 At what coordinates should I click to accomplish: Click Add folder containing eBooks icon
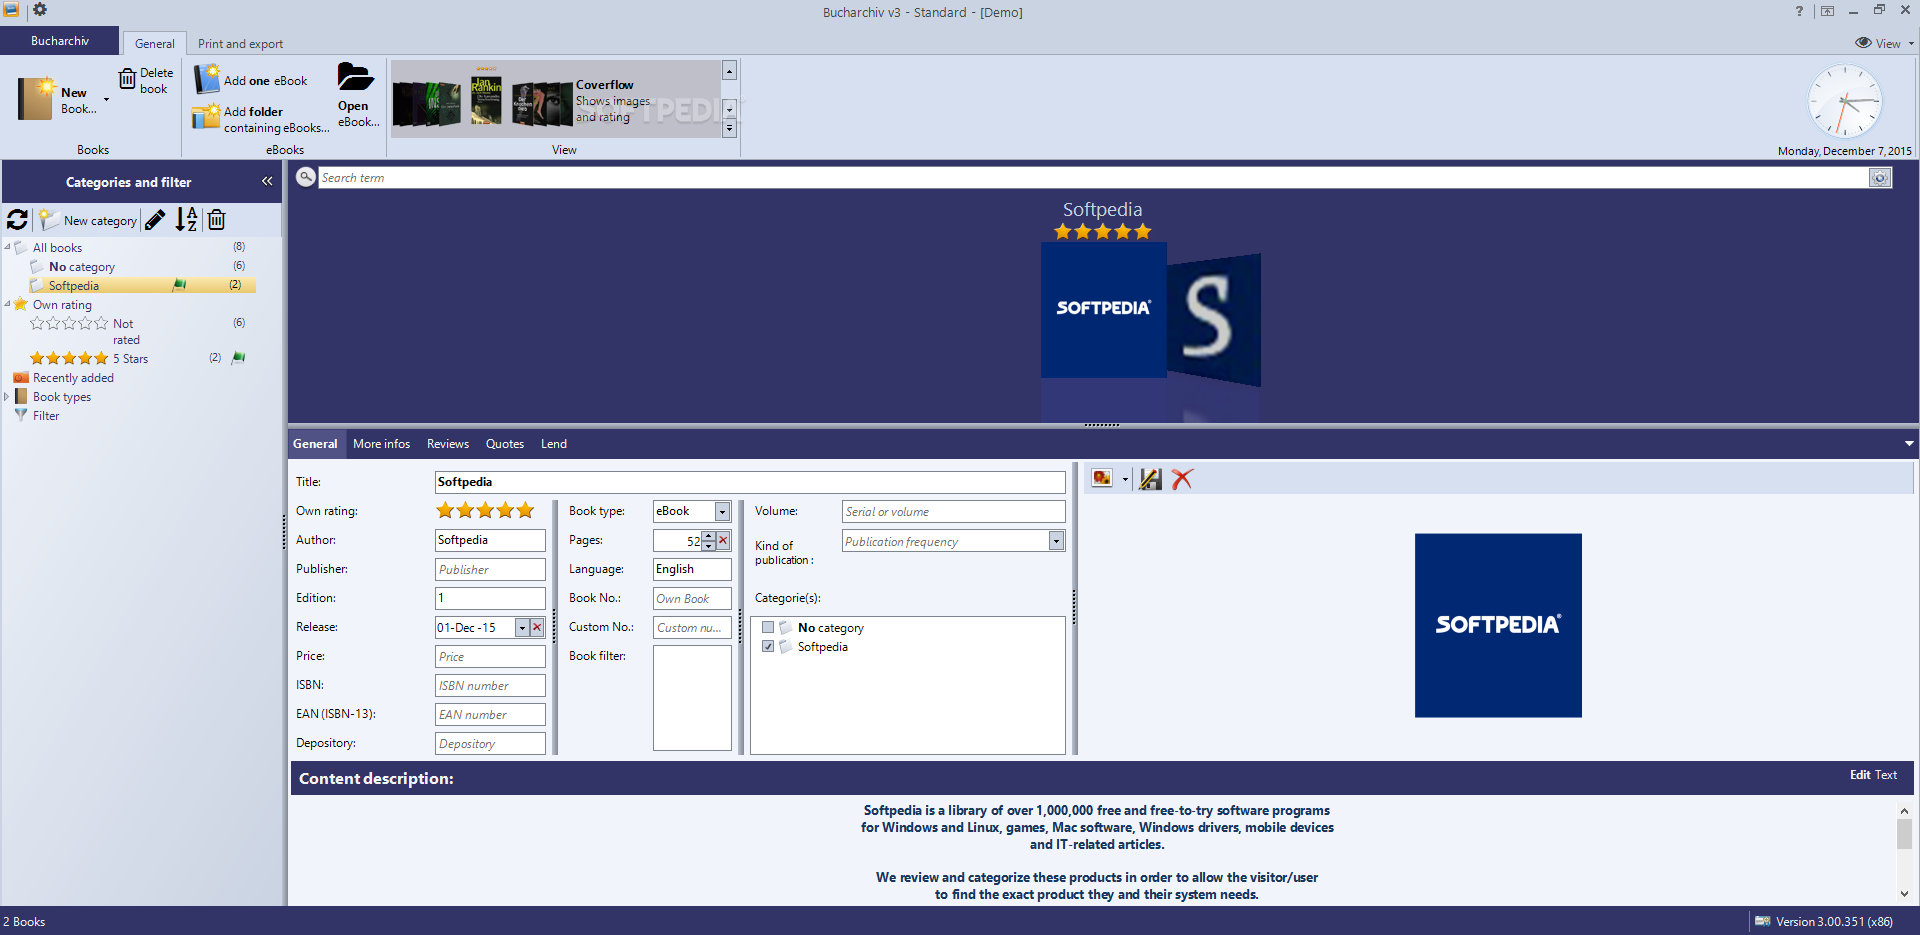pos(206,116)
